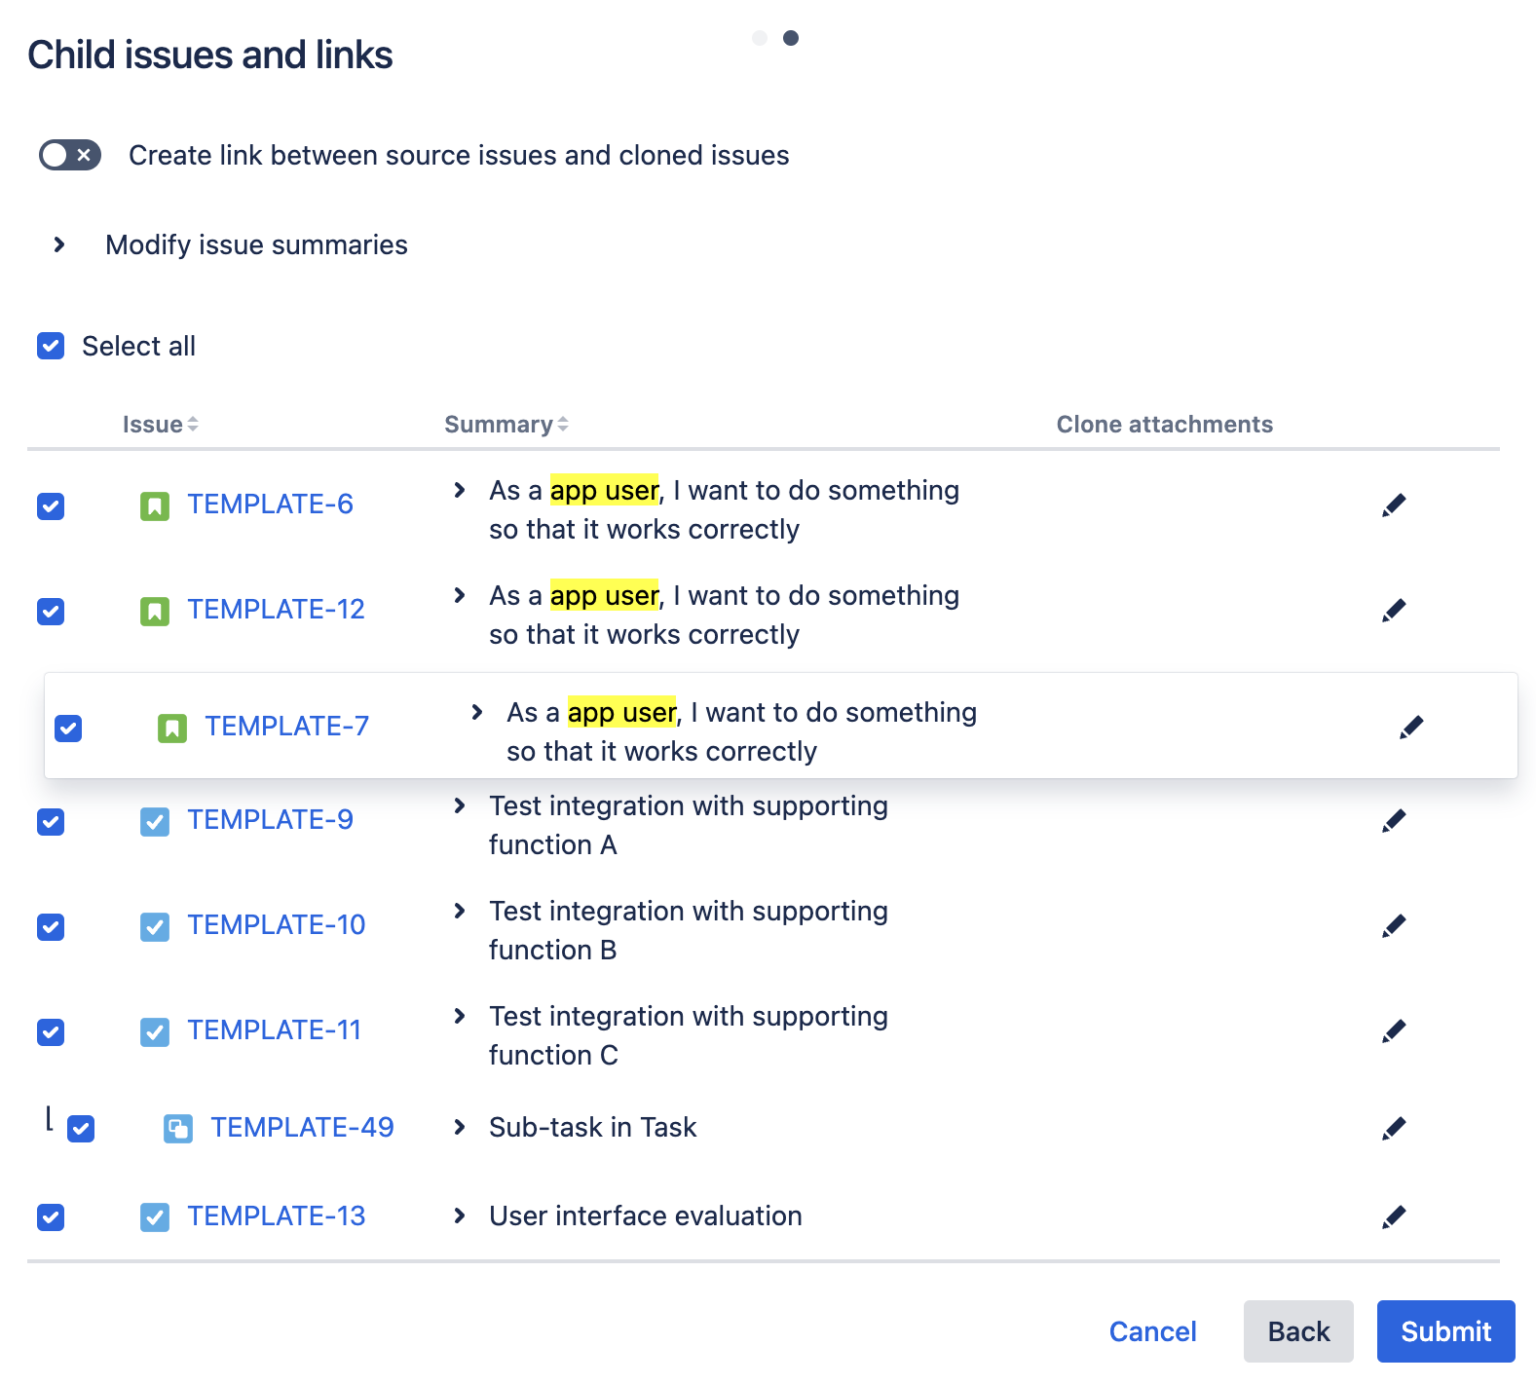Uncheck the TEMPLATE-7 row checkbox

(68, 728)
